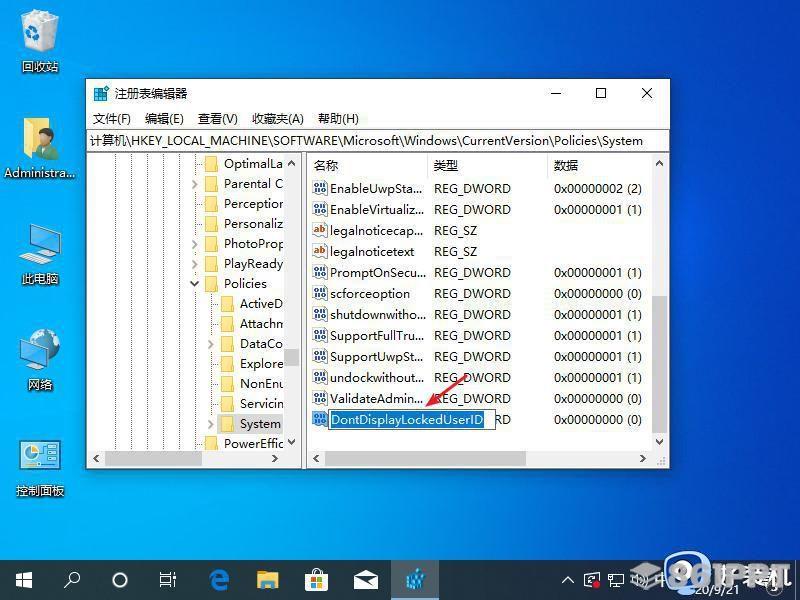Expand the Parental C tree node
Image resolution: width=800 pixels, height=600 pixels.
click(194, 184)
